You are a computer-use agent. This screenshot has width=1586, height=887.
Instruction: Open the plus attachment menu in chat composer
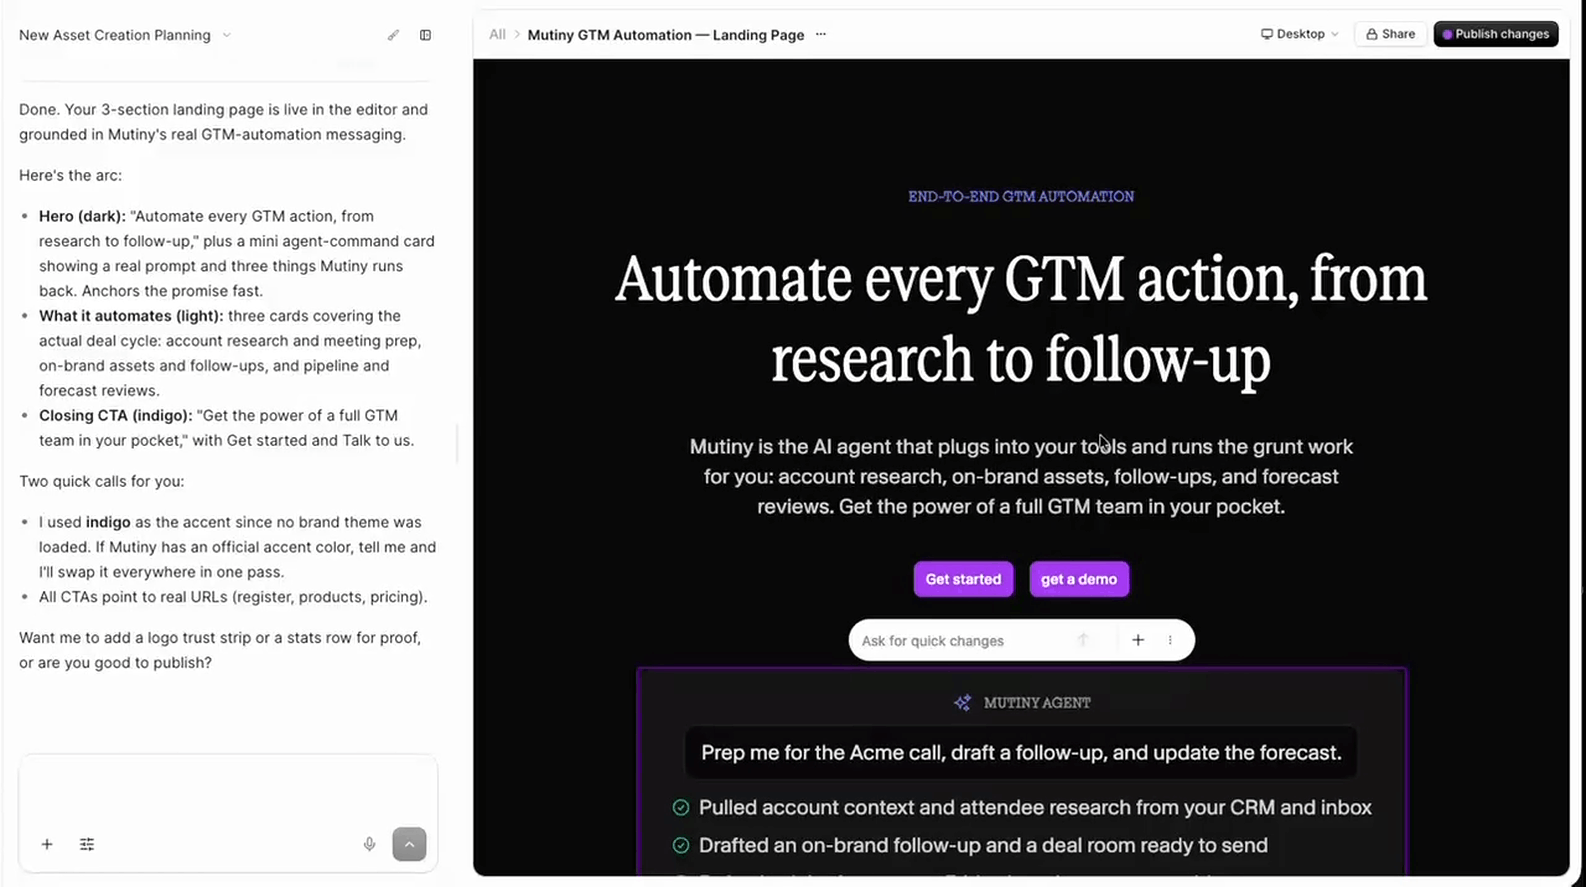point(47,844)
